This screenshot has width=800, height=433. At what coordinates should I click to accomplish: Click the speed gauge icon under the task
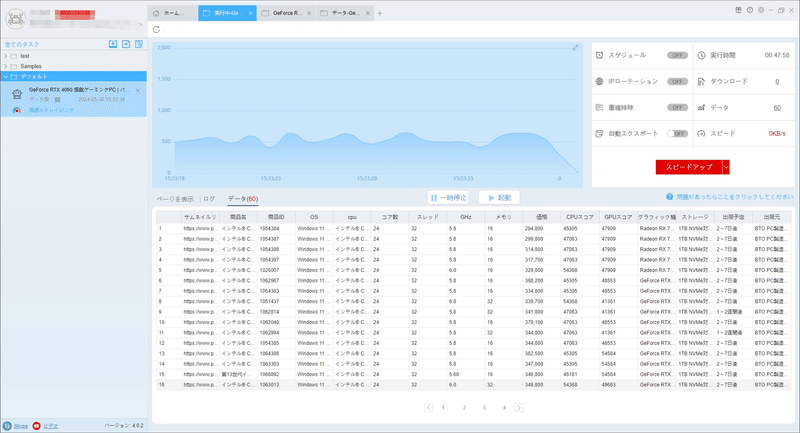(17, 110)
